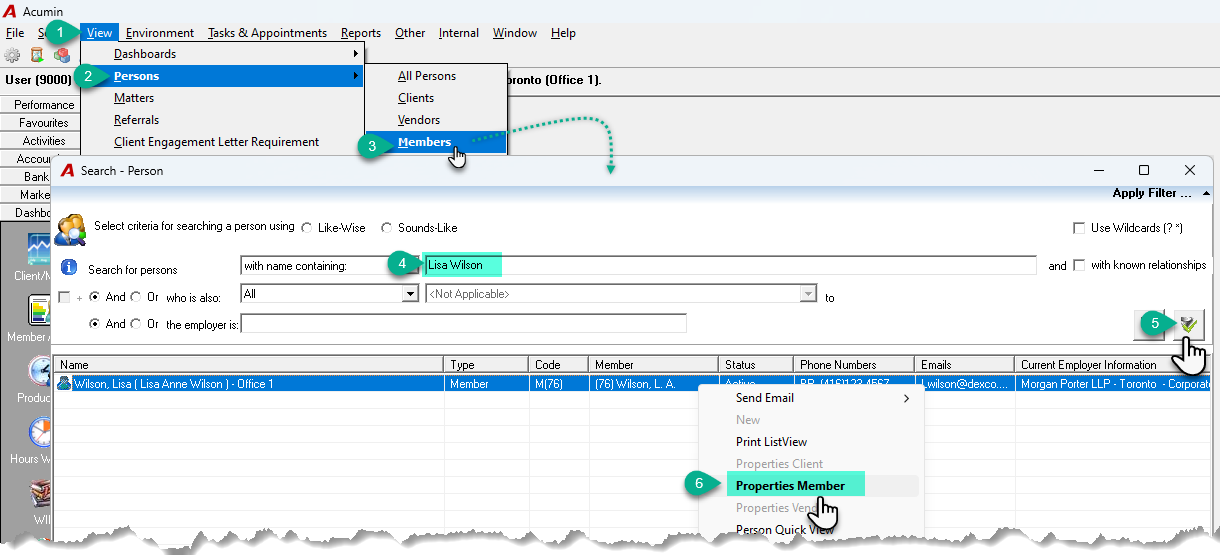
Task: Open Matters from the View menu
Action: pyautogui.click(x=134, y=98)
